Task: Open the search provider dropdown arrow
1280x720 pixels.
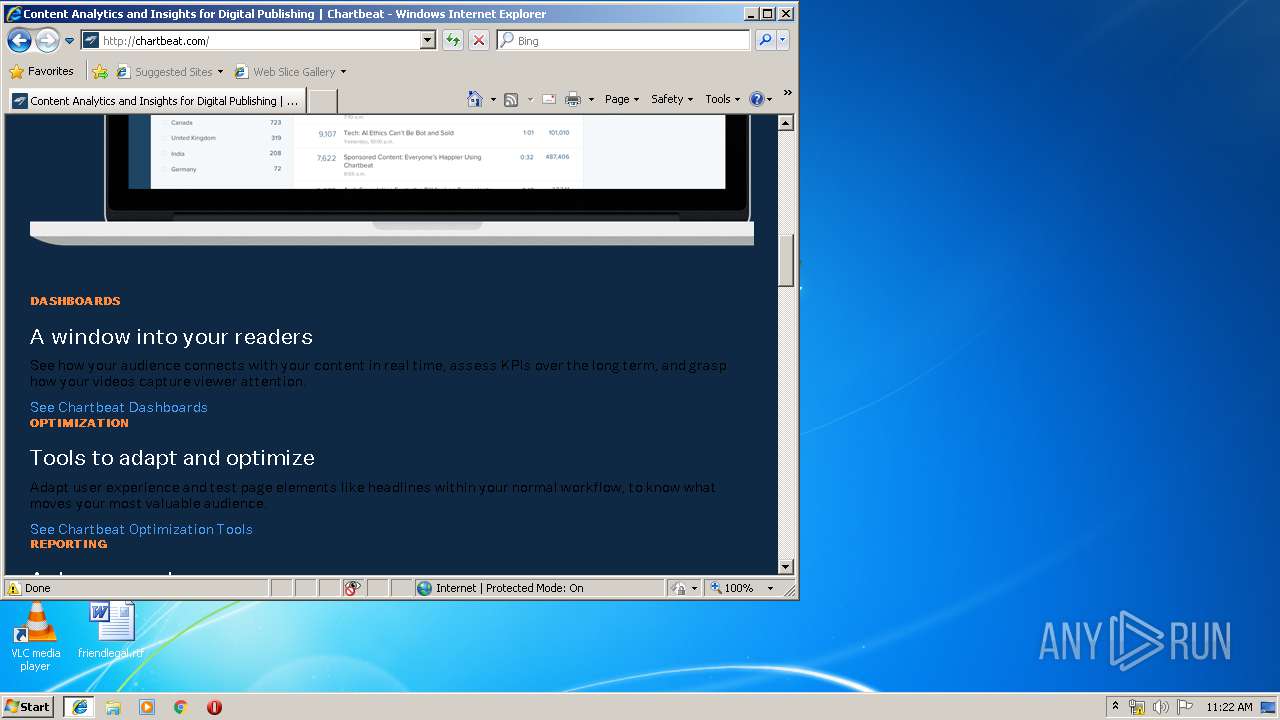Action: click(x=783, y=41)
